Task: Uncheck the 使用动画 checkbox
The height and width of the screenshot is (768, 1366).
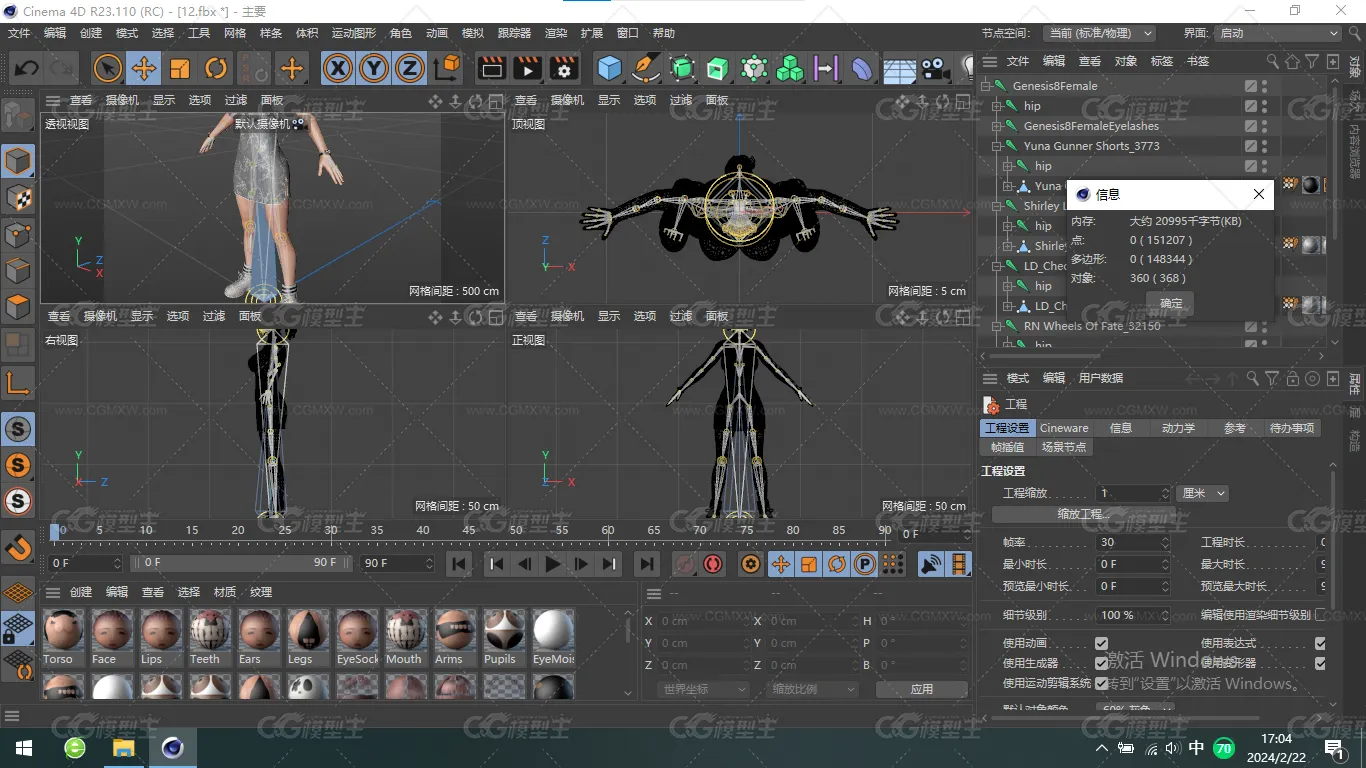Action: [x=1101, y=643]
